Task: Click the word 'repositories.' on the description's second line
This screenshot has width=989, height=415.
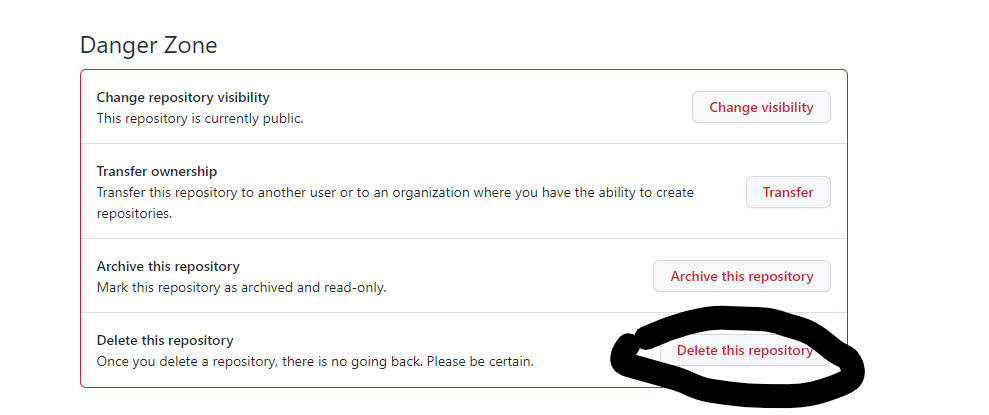Action: click(135, 213)
